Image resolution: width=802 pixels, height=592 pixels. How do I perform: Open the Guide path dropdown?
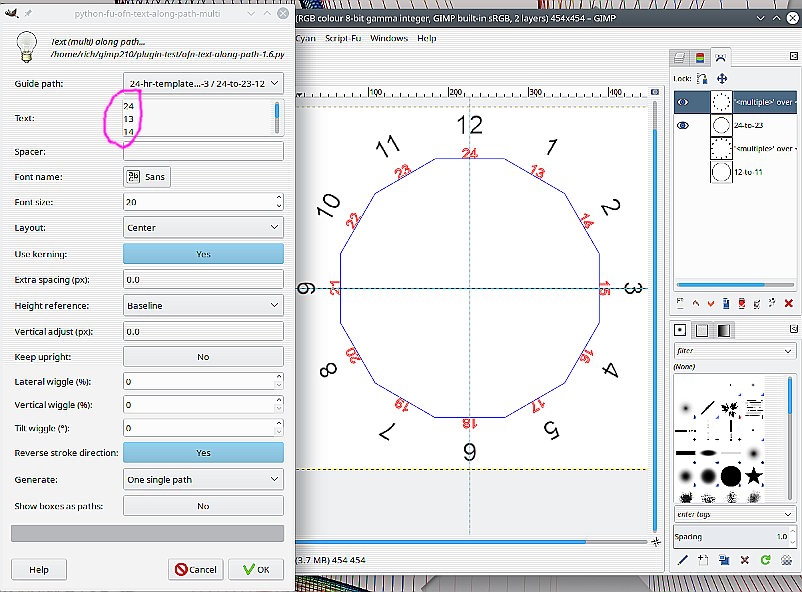pyautogui.click(x=203, y=83)
